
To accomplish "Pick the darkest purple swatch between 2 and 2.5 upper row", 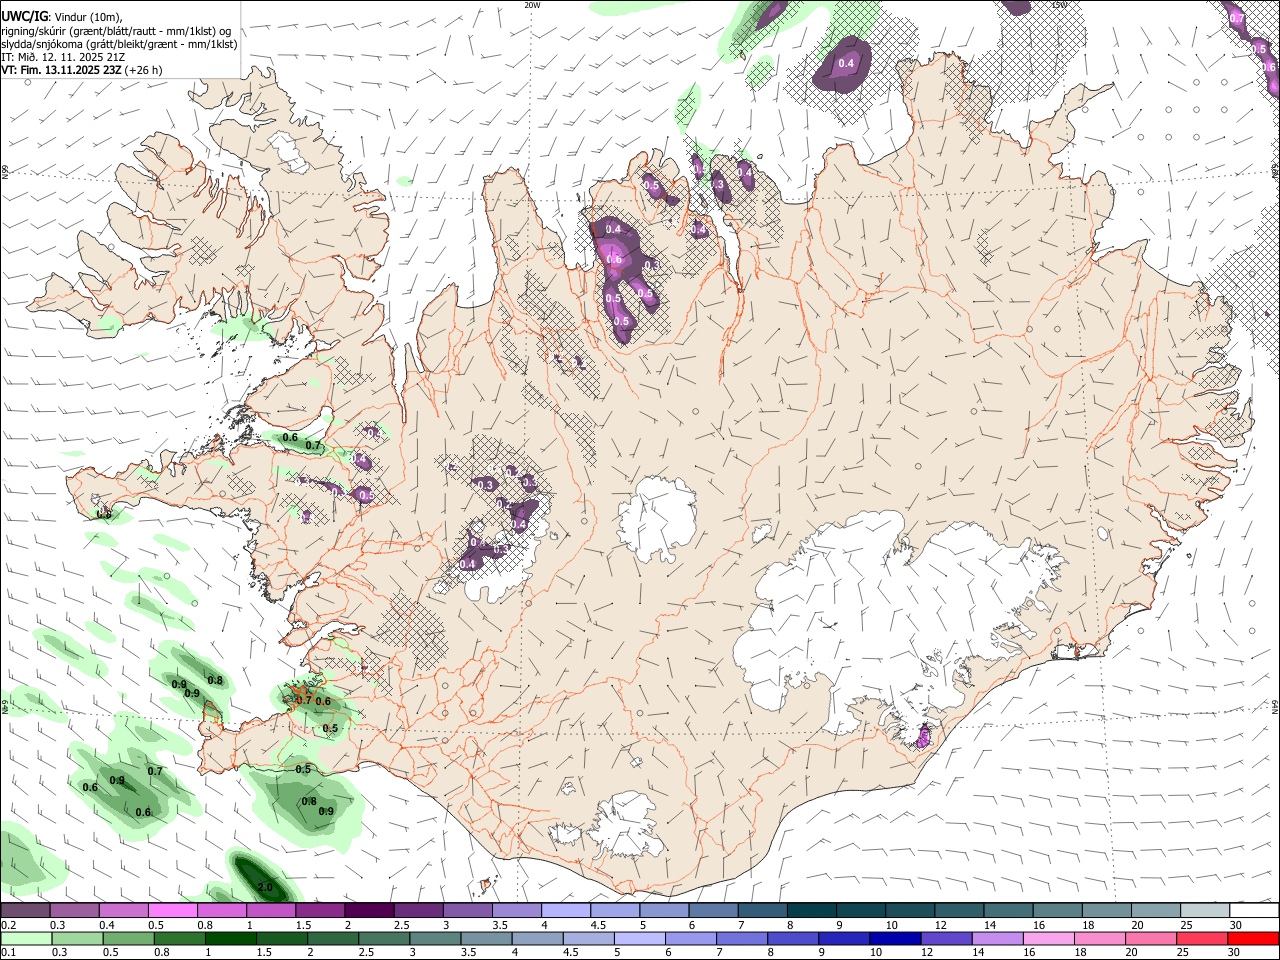I will [368, 911].
